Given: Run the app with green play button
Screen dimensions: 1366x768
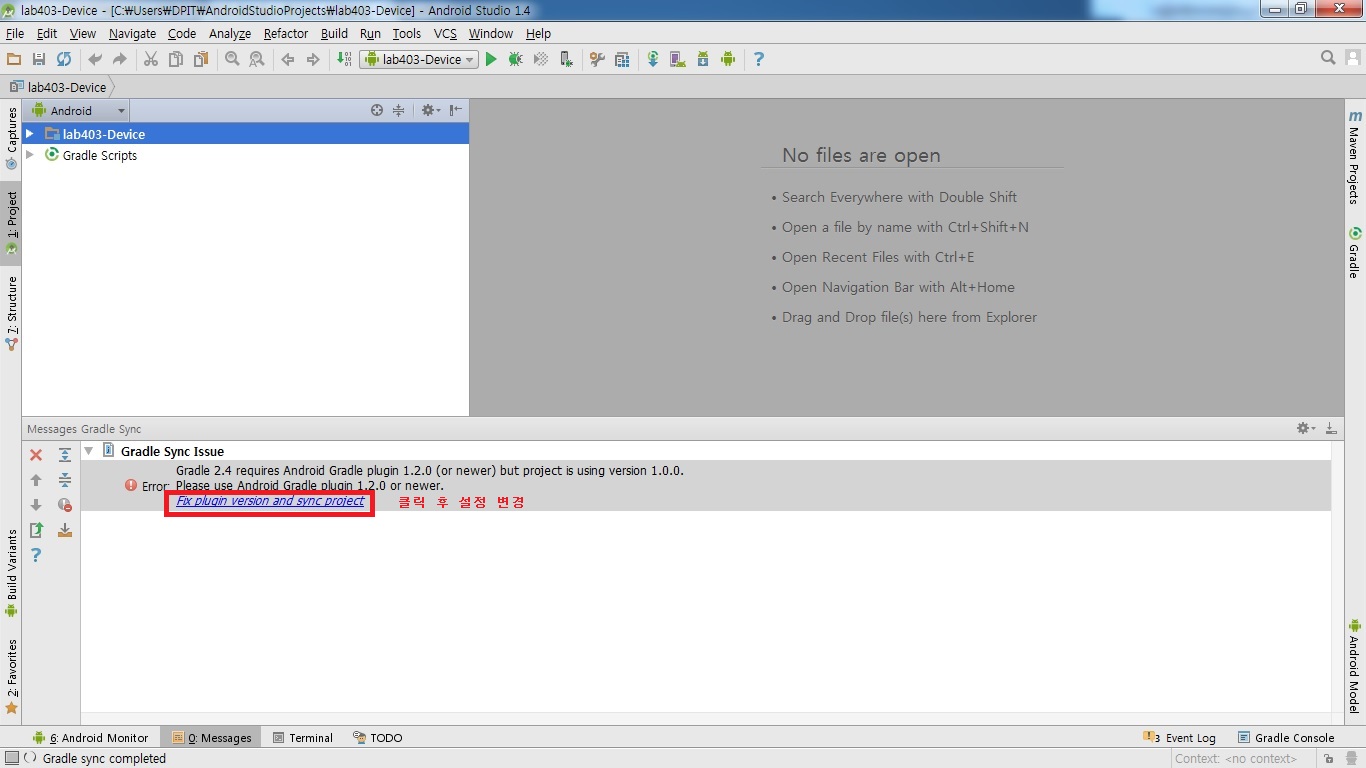Looking at the screenshot, I should [491, 60].
